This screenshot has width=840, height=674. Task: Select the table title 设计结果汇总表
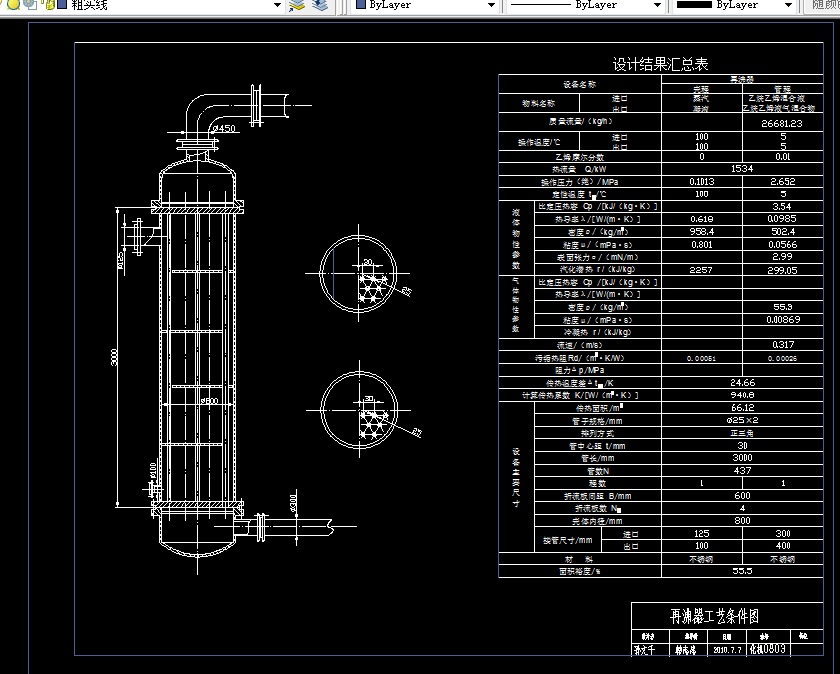click(661, 64)
